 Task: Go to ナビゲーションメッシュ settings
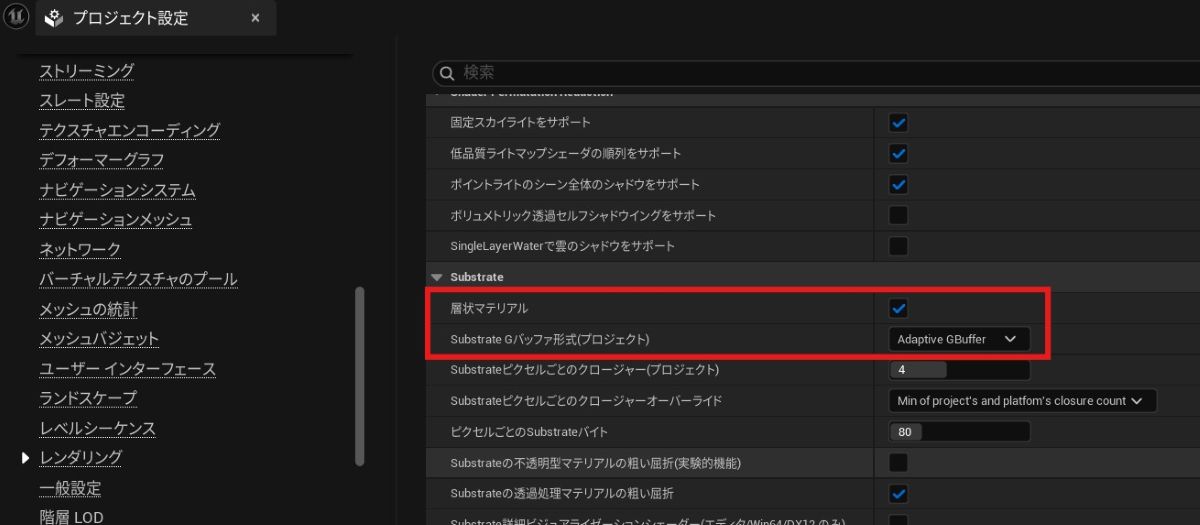click(116, 220)
